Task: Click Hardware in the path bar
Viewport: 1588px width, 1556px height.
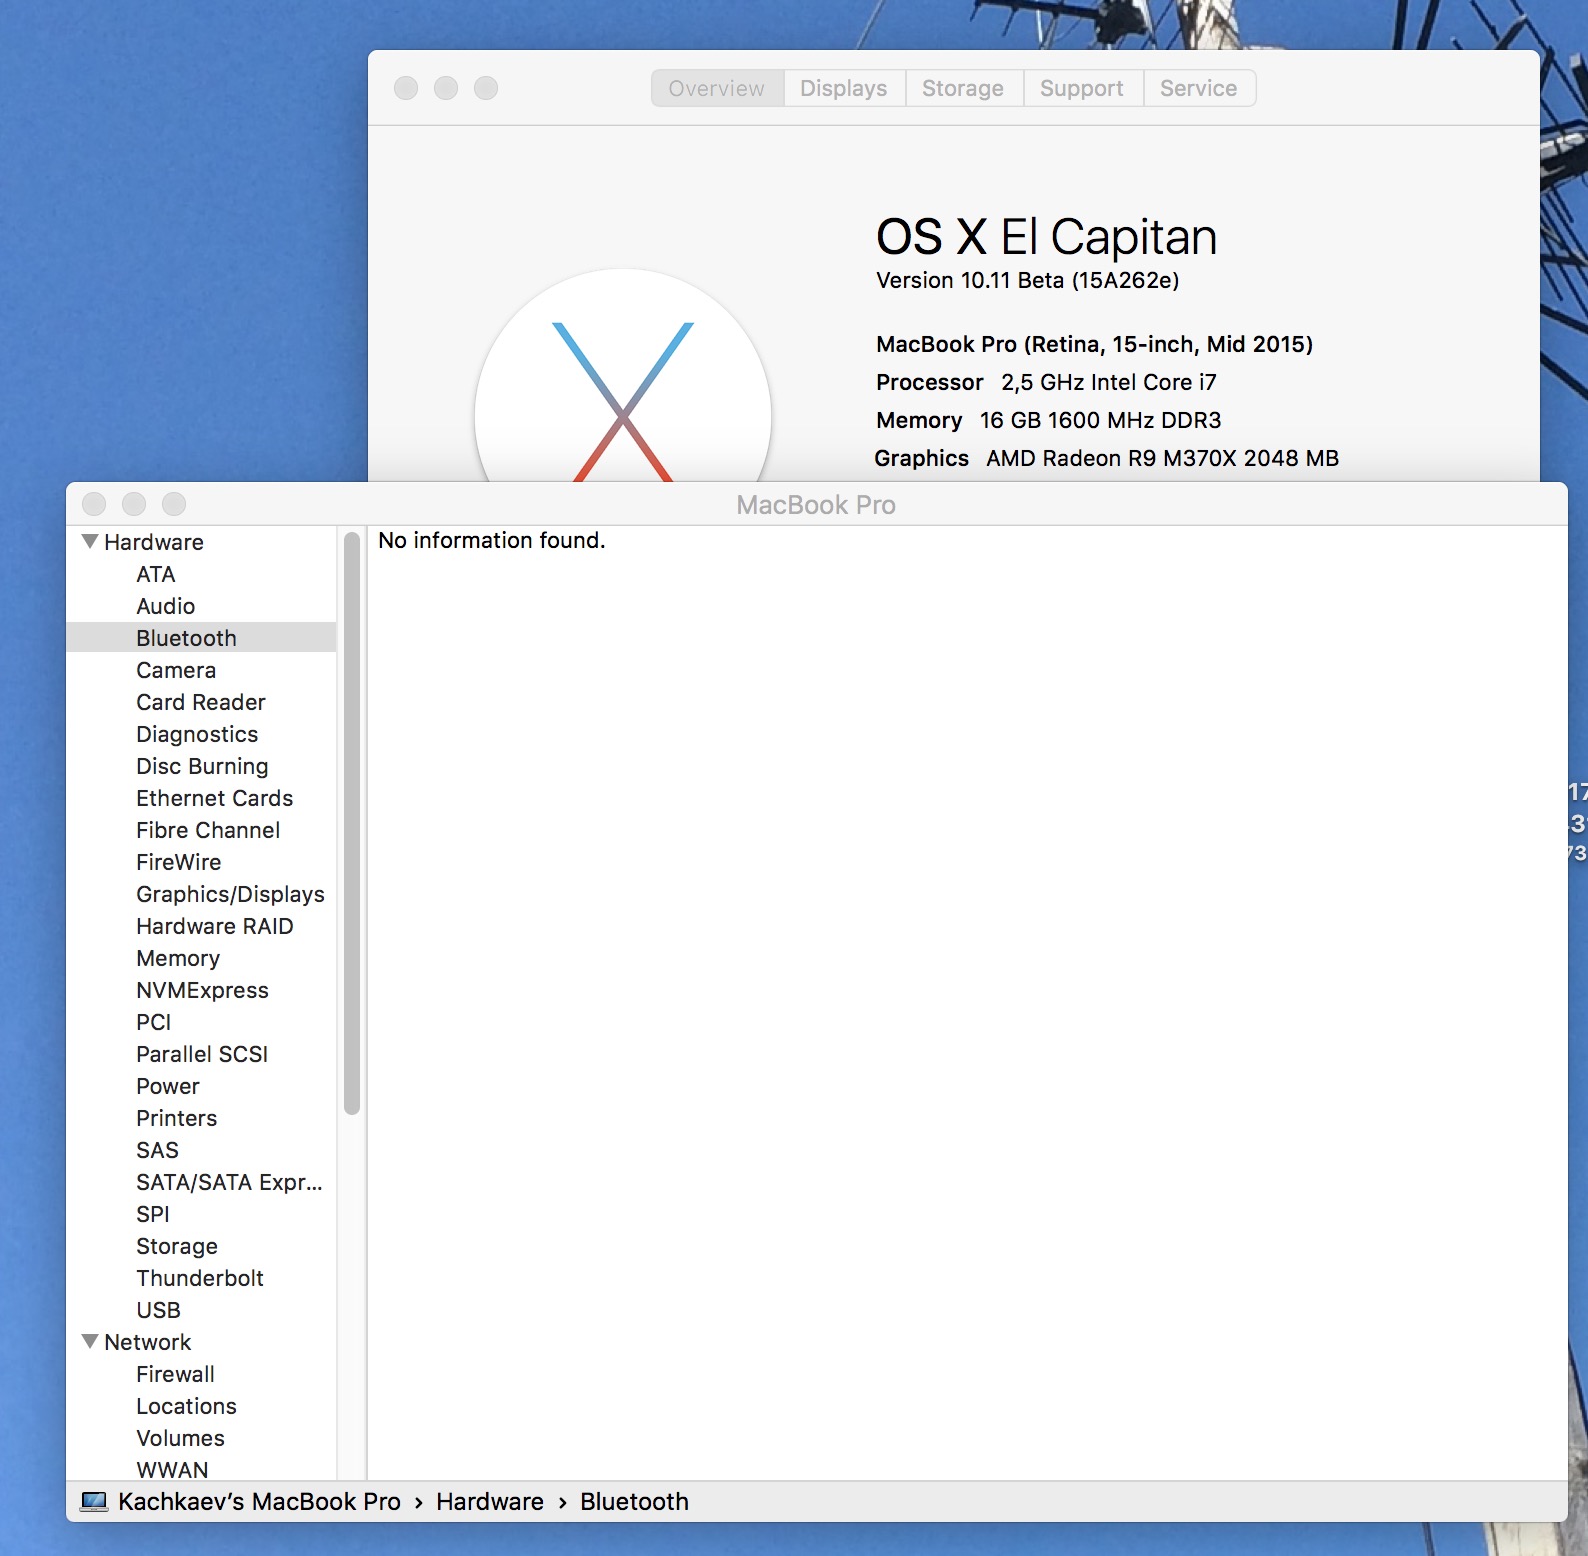Action: (490, 1502)
